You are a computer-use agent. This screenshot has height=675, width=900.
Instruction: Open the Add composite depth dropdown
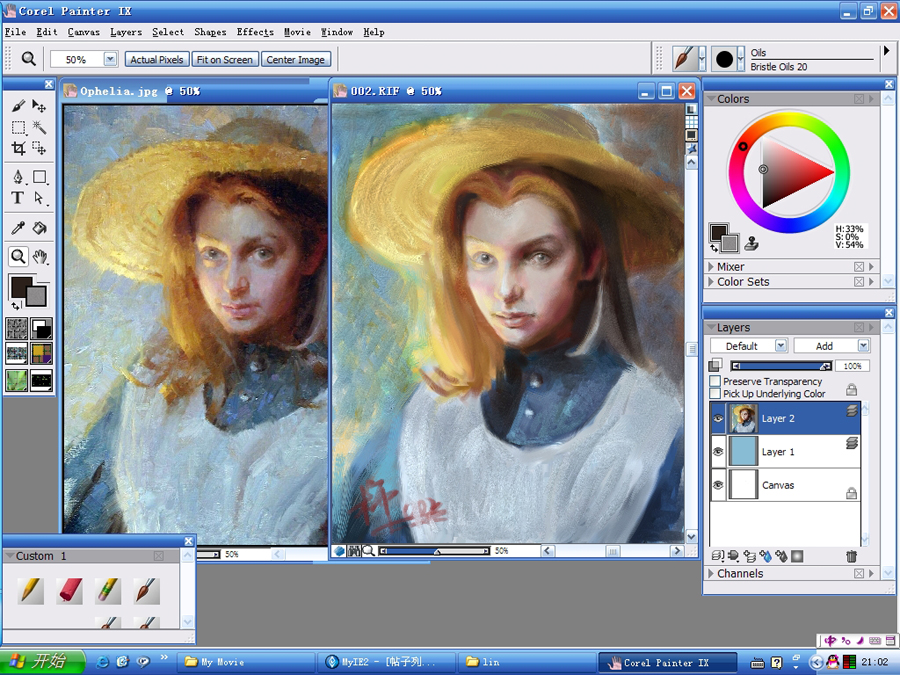(x=864, y=346)
